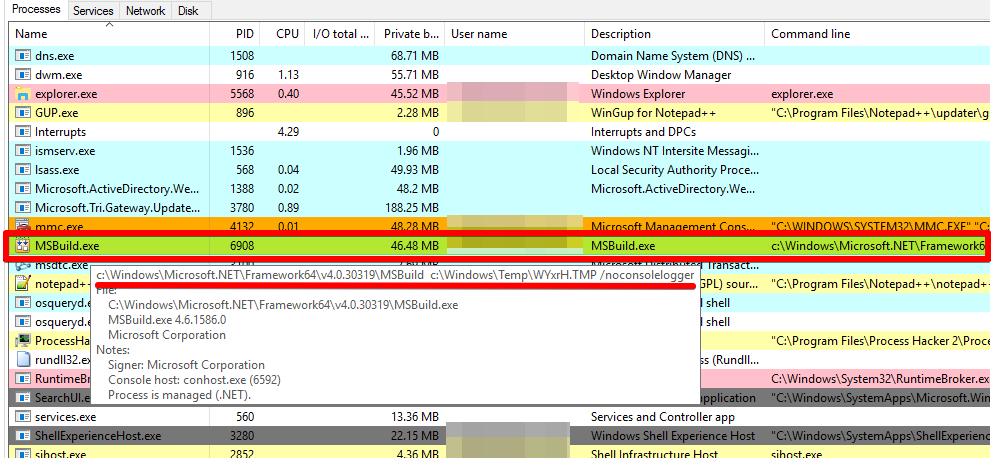Click the Command line column header
This screenshot has width=996, height=458.
click(810, 34)
